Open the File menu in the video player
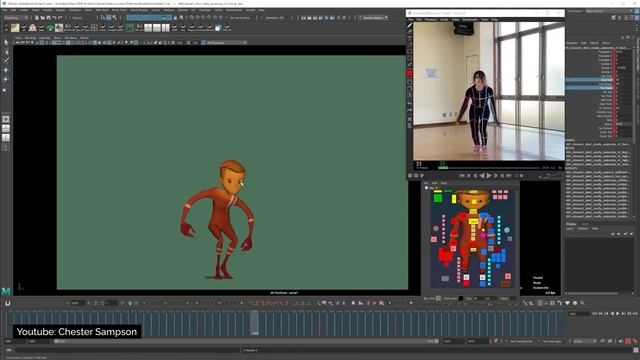 pos(411,19)
